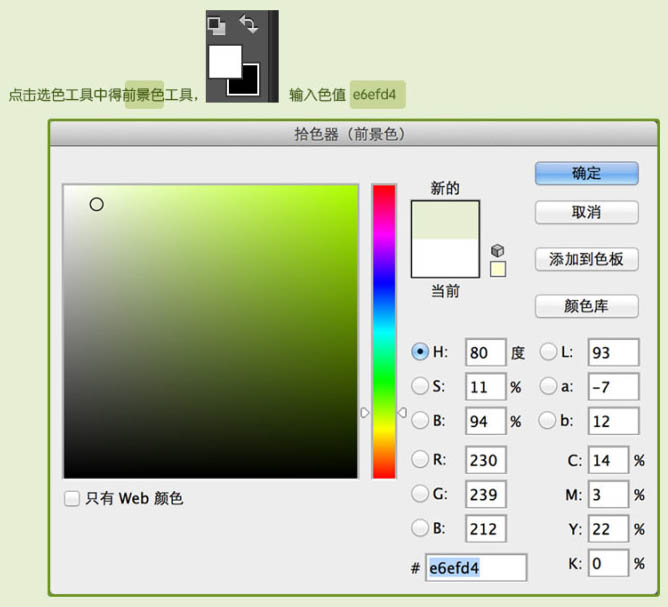Image resolution: width=668 pixels, height=607 pixels.
Task: Select the B brightness radio button
Action: tap(420, 420)
